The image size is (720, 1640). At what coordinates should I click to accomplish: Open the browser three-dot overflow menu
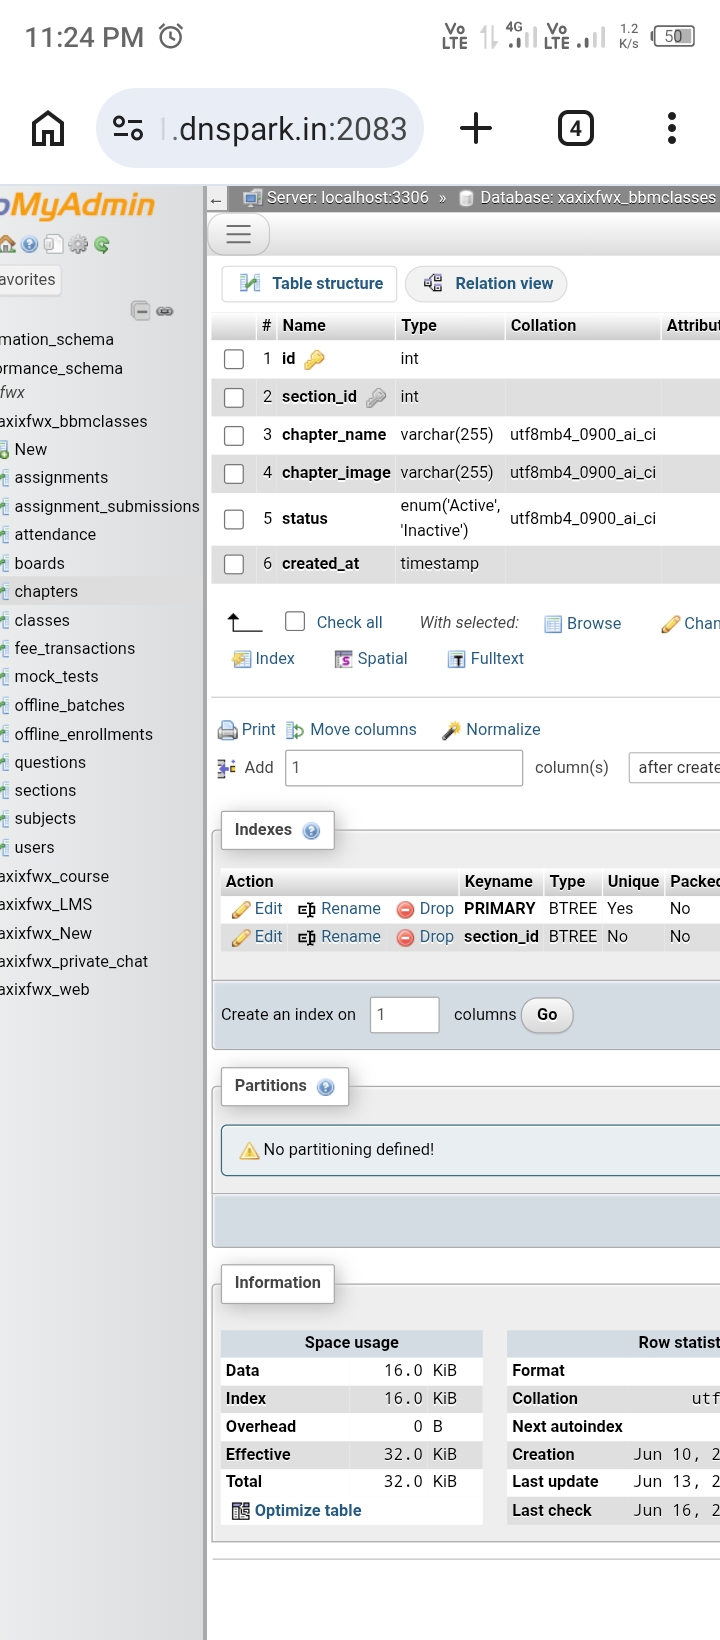(672, 128)
